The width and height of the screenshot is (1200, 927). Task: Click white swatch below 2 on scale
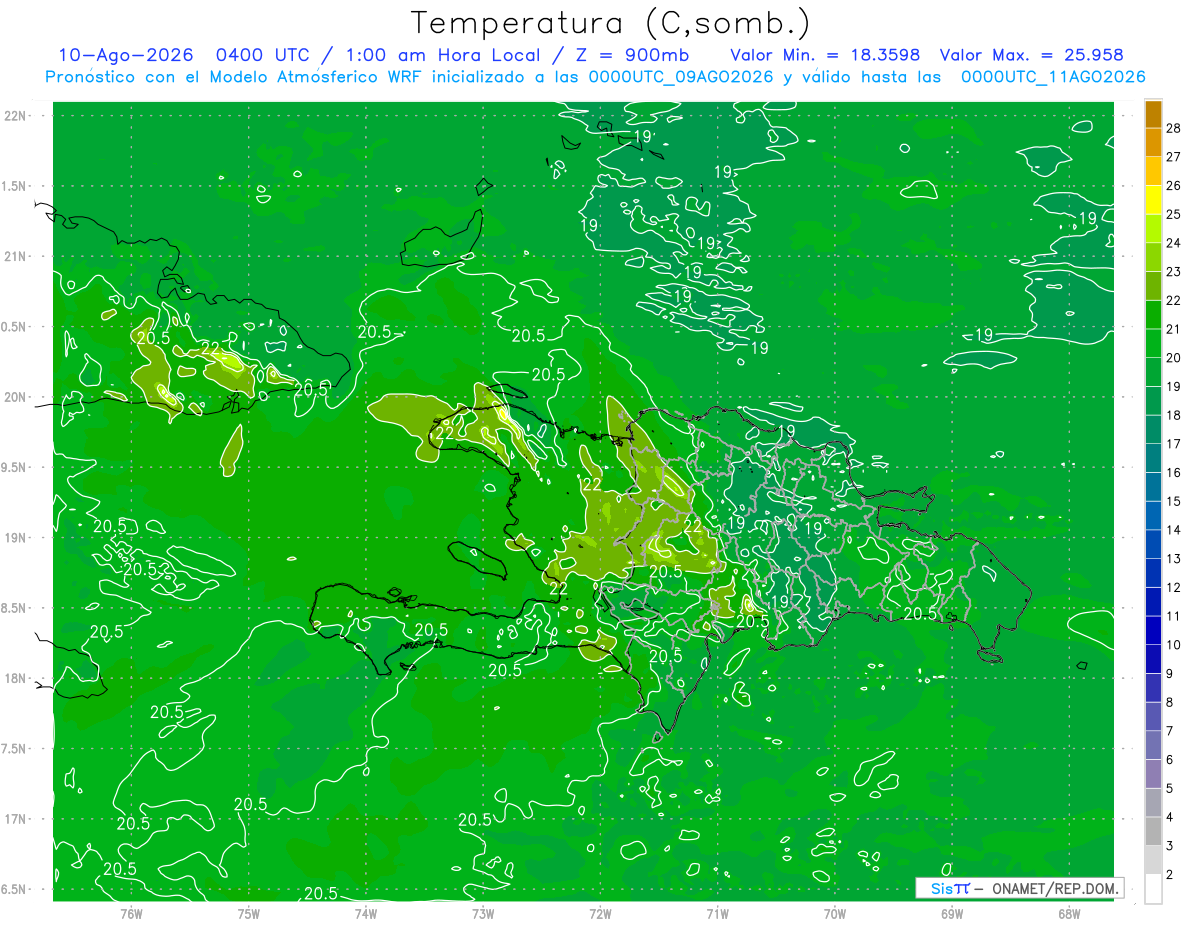[1153, 889]
